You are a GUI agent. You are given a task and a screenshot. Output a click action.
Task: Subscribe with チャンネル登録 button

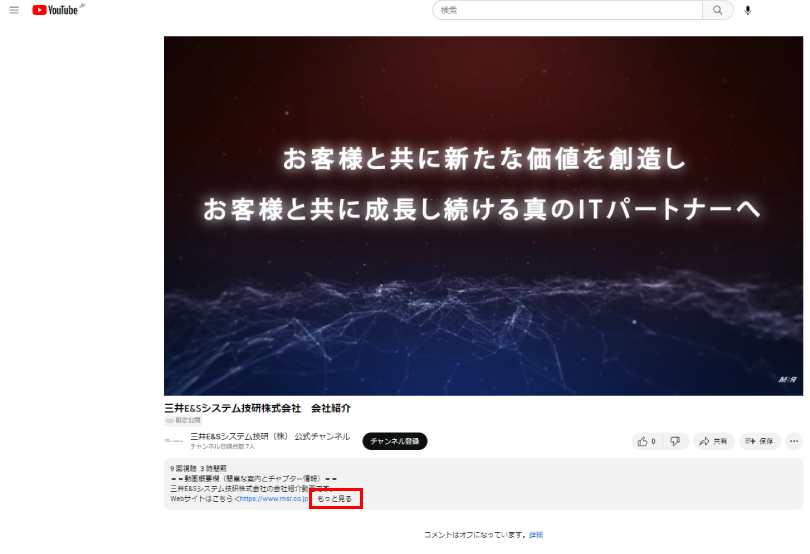pyautogui.click(x=395, y=441)
